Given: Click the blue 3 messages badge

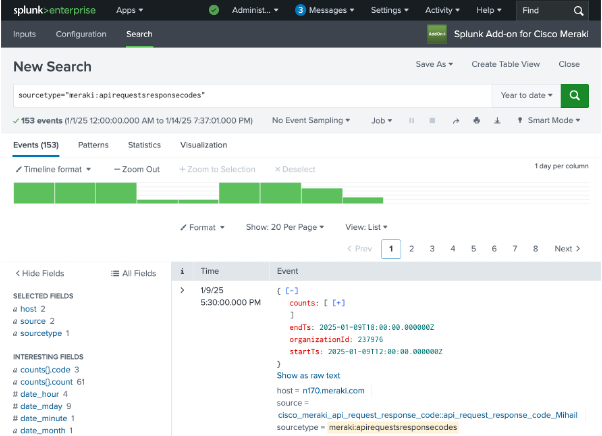Looking at the screenshot, I should coord(300,10).
